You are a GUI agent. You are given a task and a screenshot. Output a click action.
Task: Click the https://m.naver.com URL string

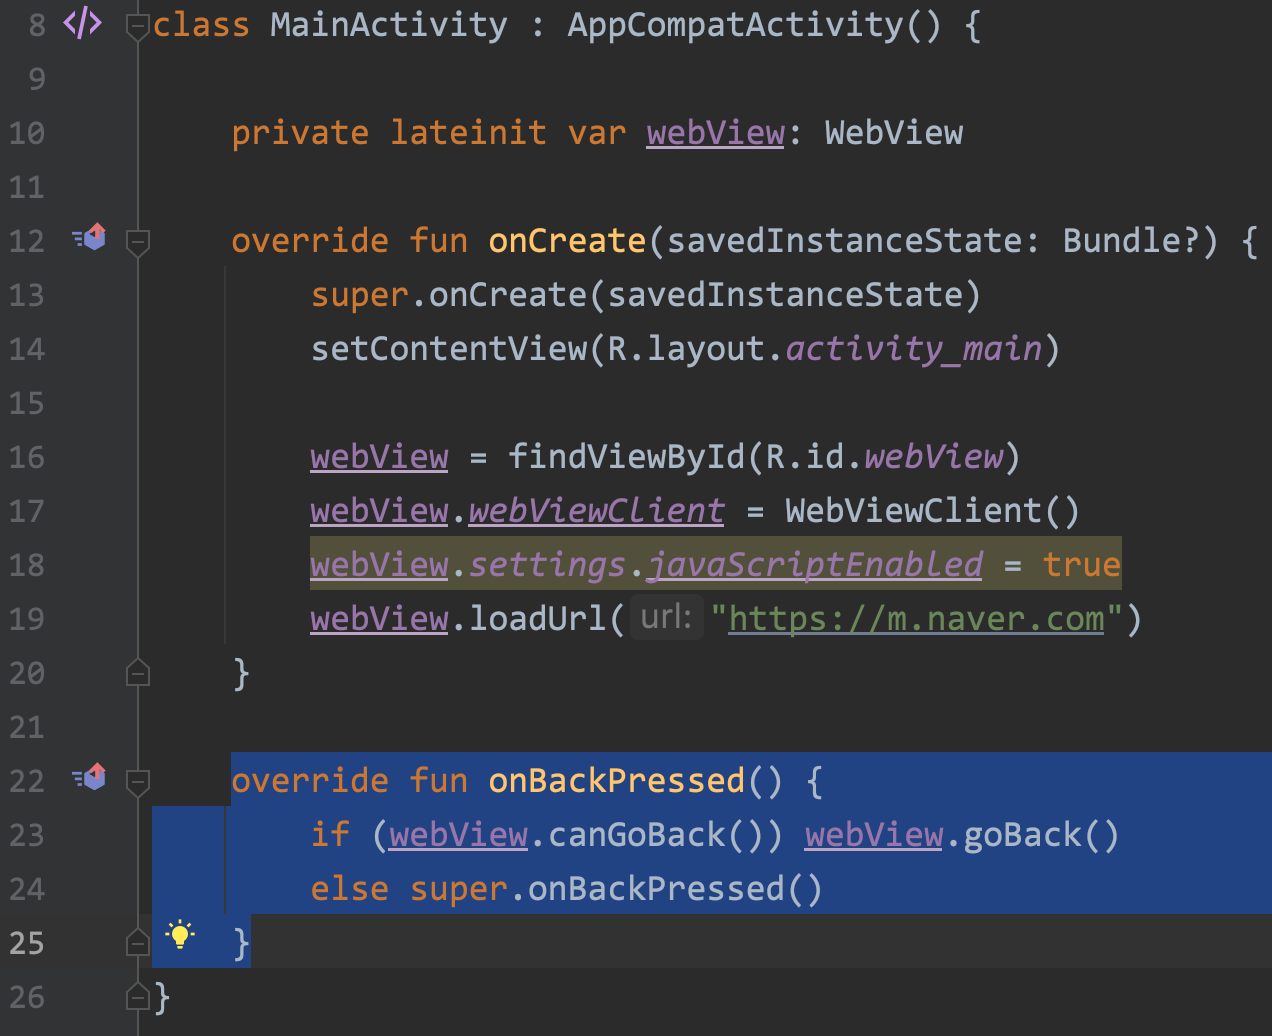(916, 619)
